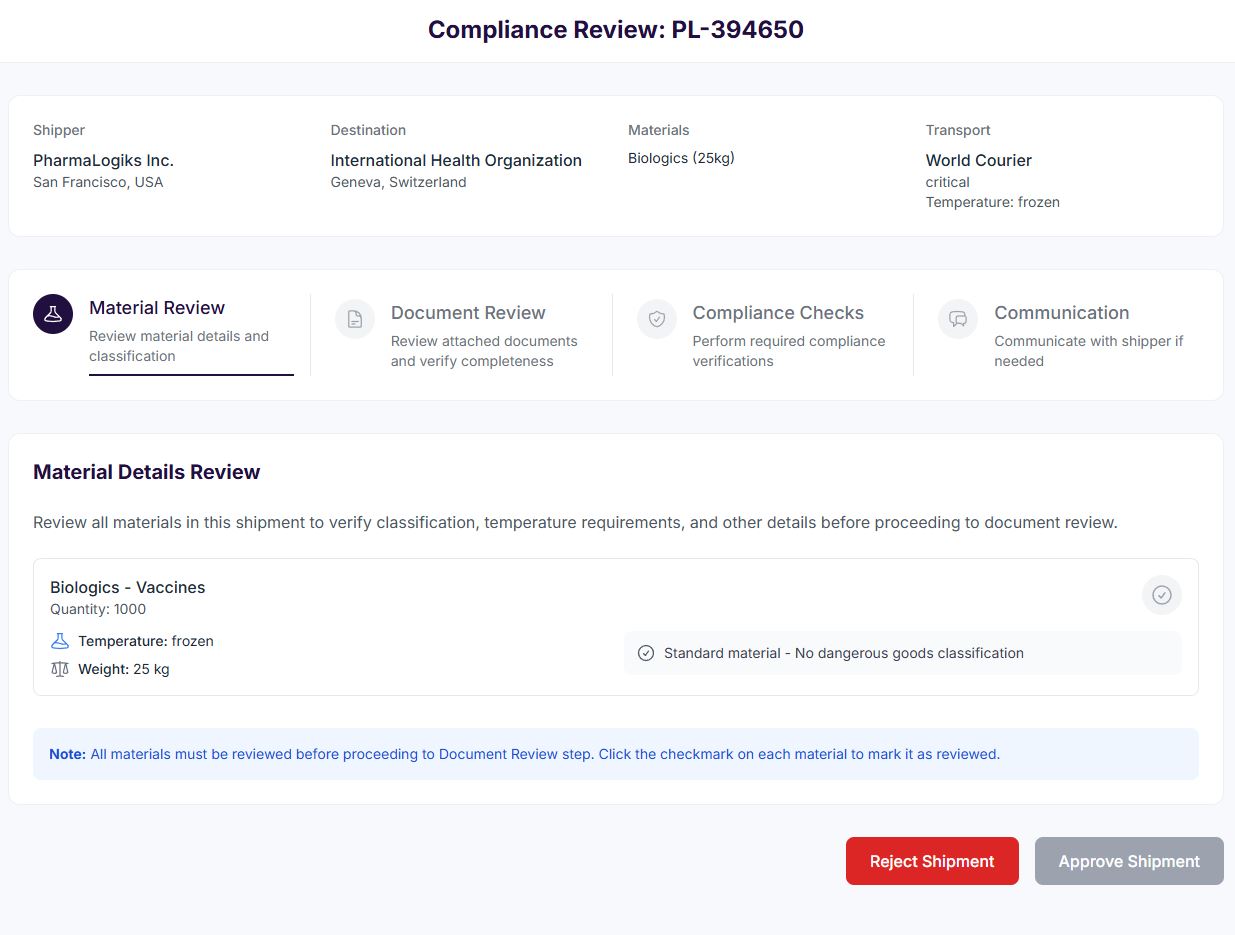Click 'San Francisco, USA' location text
Screen dimensions: 1235x935
coord(98,182)
